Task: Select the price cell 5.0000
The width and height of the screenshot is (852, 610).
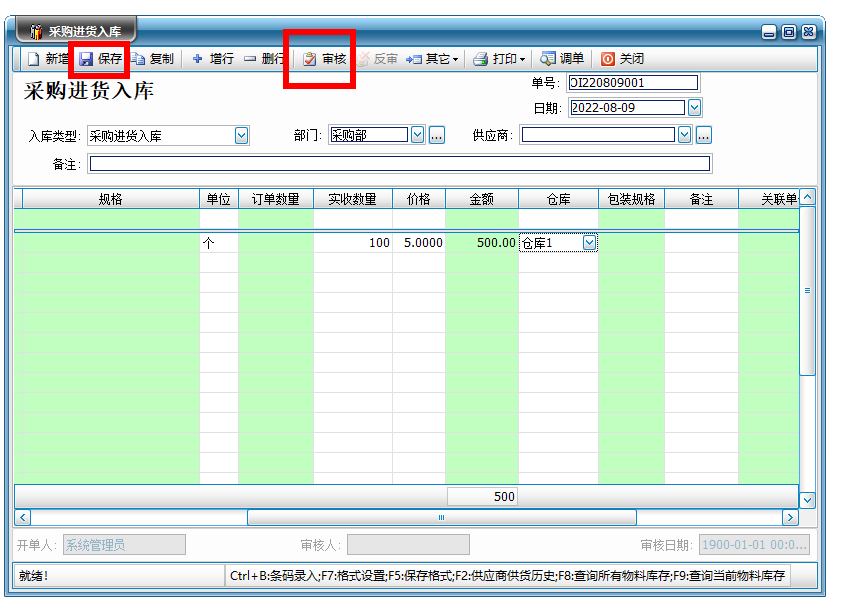Action: tap(419, 243)
